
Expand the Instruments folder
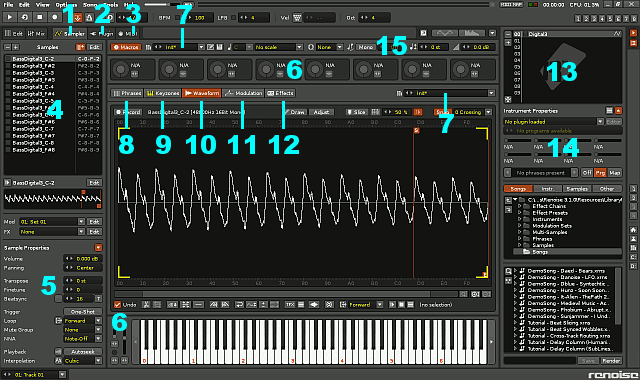[520, 219]
